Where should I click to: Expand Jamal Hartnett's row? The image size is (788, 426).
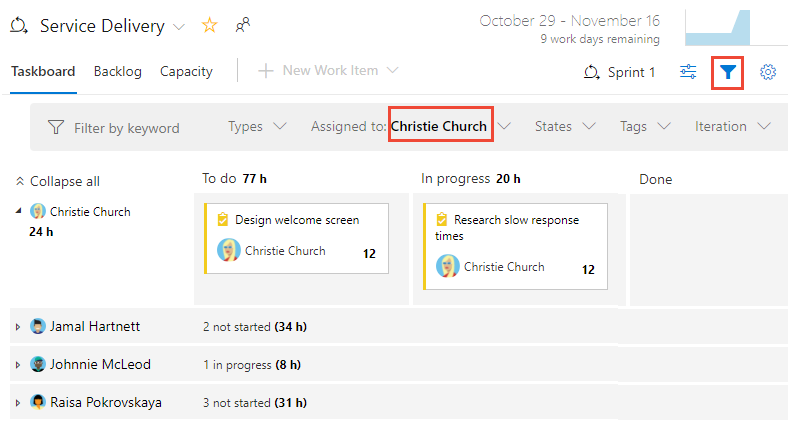pyautogui.click(x=17, y=327)
